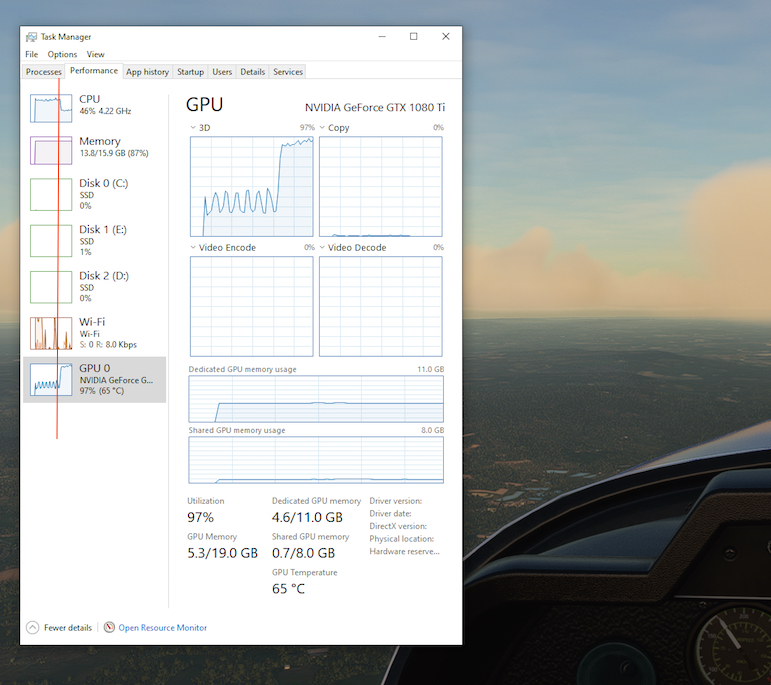Click the Task Manager title bar icon
This screenshot has width=771, height=685.
click(x=31, y=37)
